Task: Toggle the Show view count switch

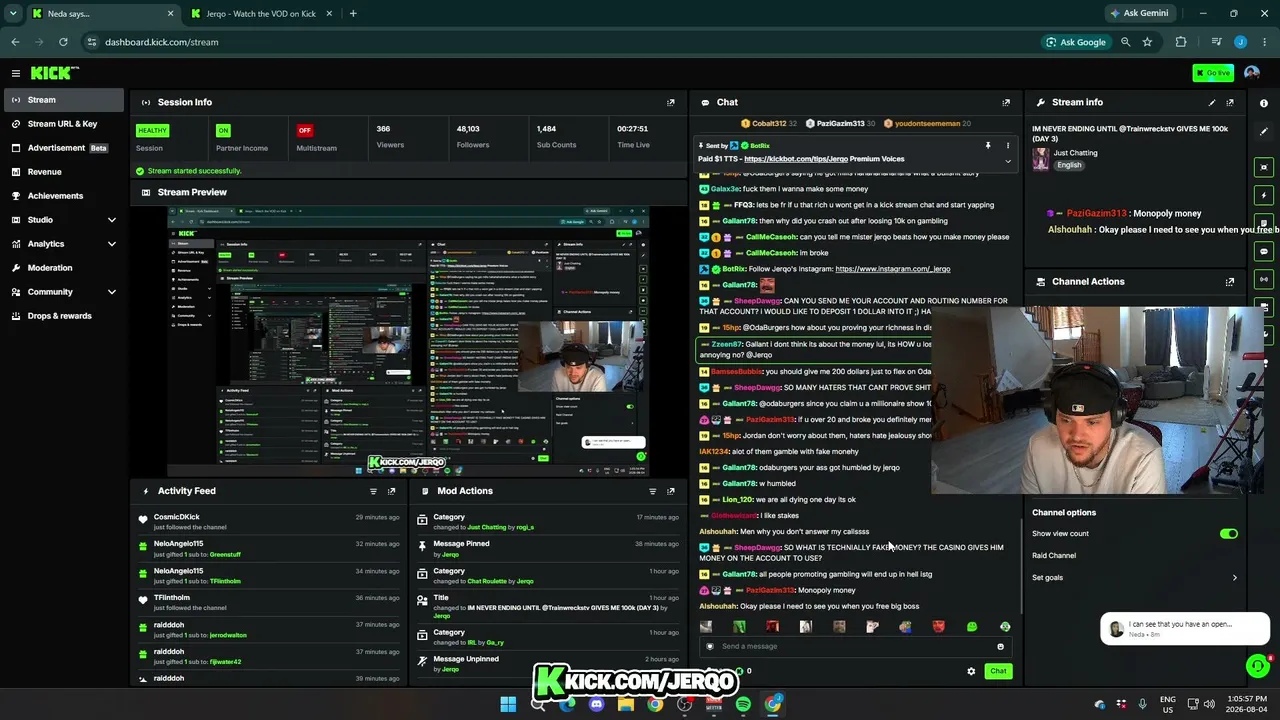Action: click(x=1229, y=534)
